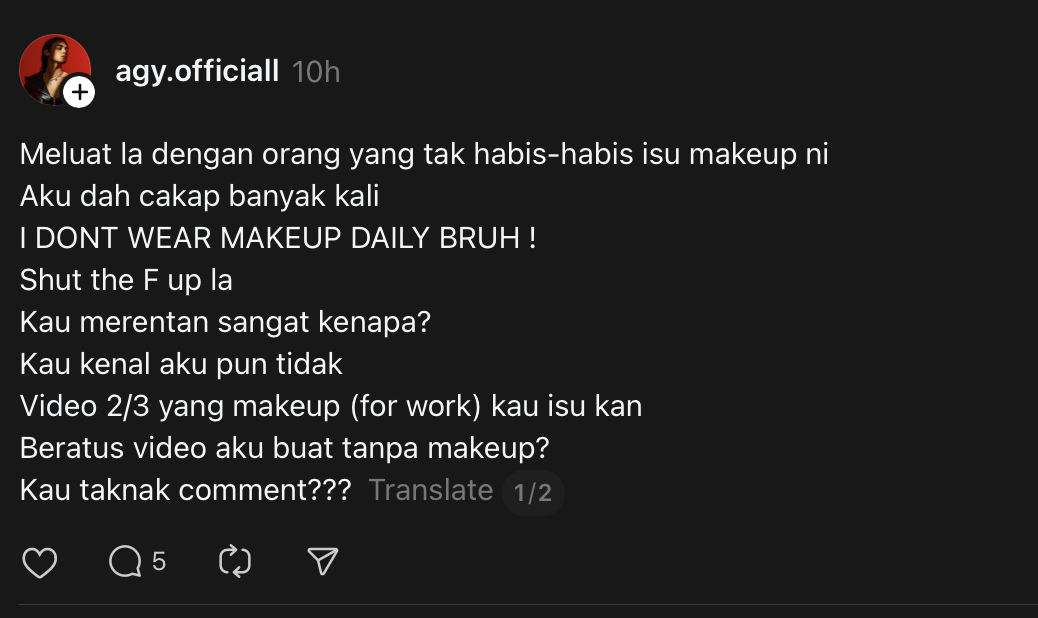The height and width of the screenshot is (618, 1038).
Task: Open the agy.officiall profile picture
Action: [x=50, y=66]
